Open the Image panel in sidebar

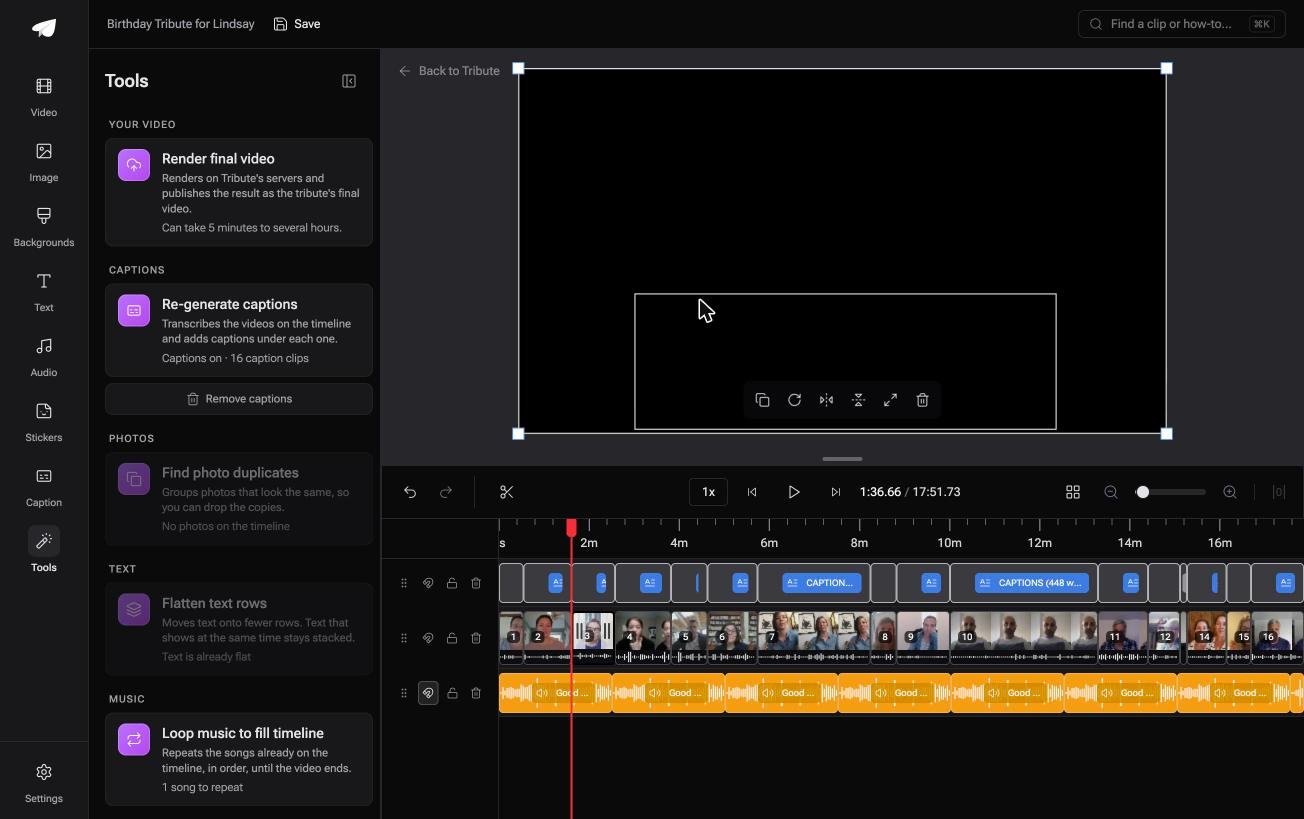point(44,162)
